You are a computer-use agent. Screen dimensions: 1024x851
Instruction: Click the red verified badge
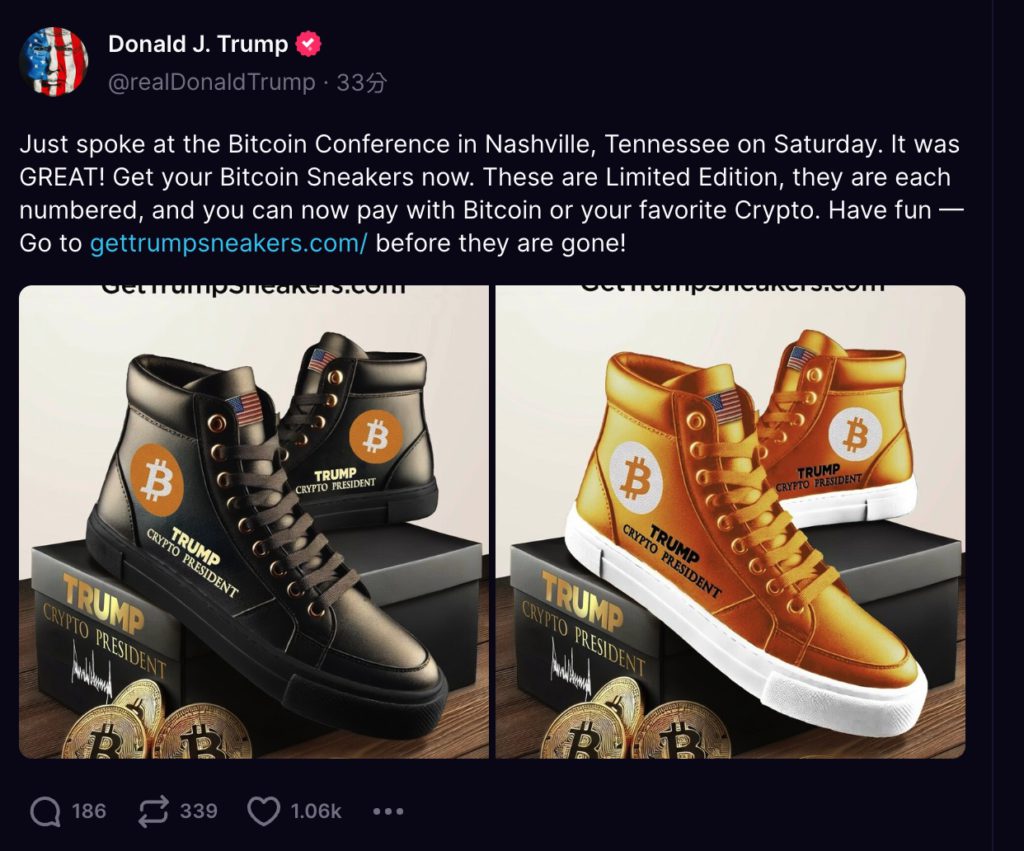pyautogui.click(x=310, y=44)
